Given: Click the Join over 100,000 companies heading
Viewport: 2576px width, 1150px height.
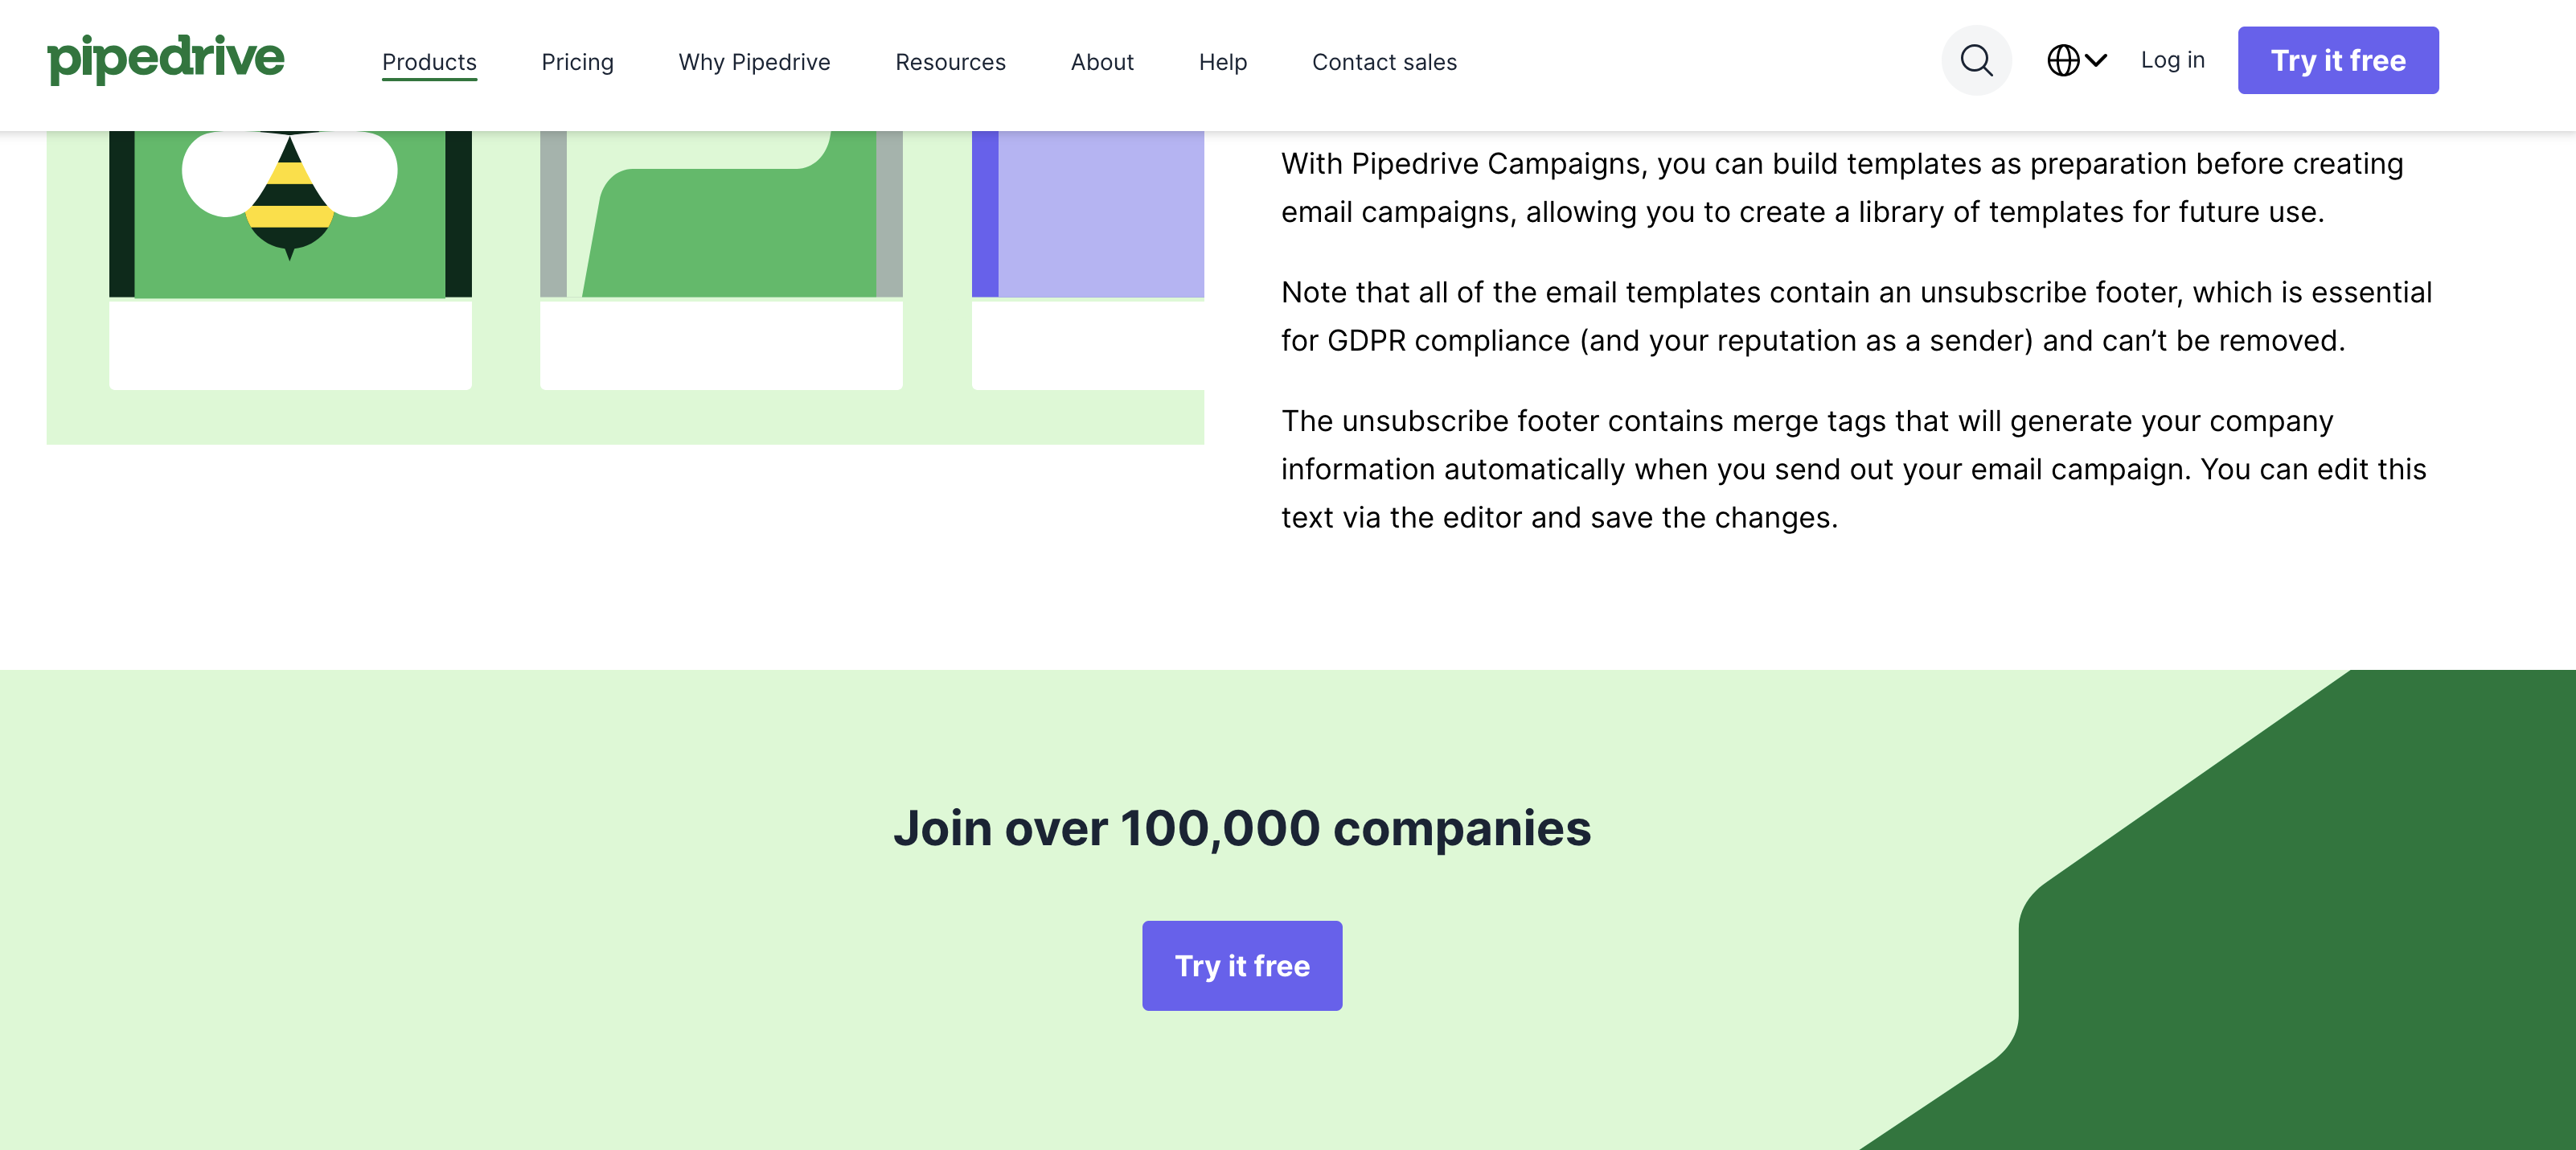Looking at the screenshot, I should click(x=1242, y=828).
